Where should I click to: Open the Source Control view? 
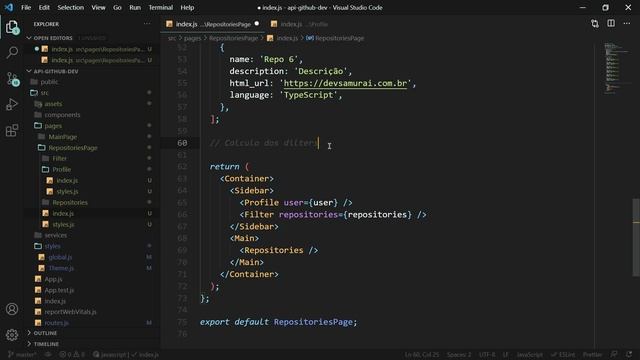pyautogui.click(x=12, y=78)
